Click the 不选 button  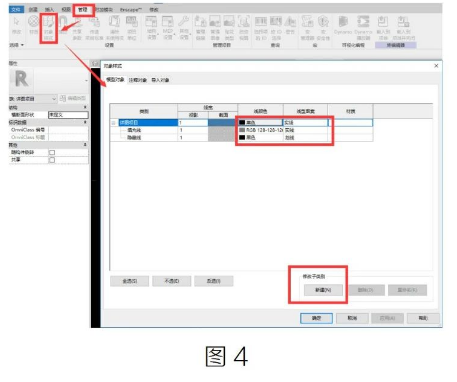click(172, 281)
